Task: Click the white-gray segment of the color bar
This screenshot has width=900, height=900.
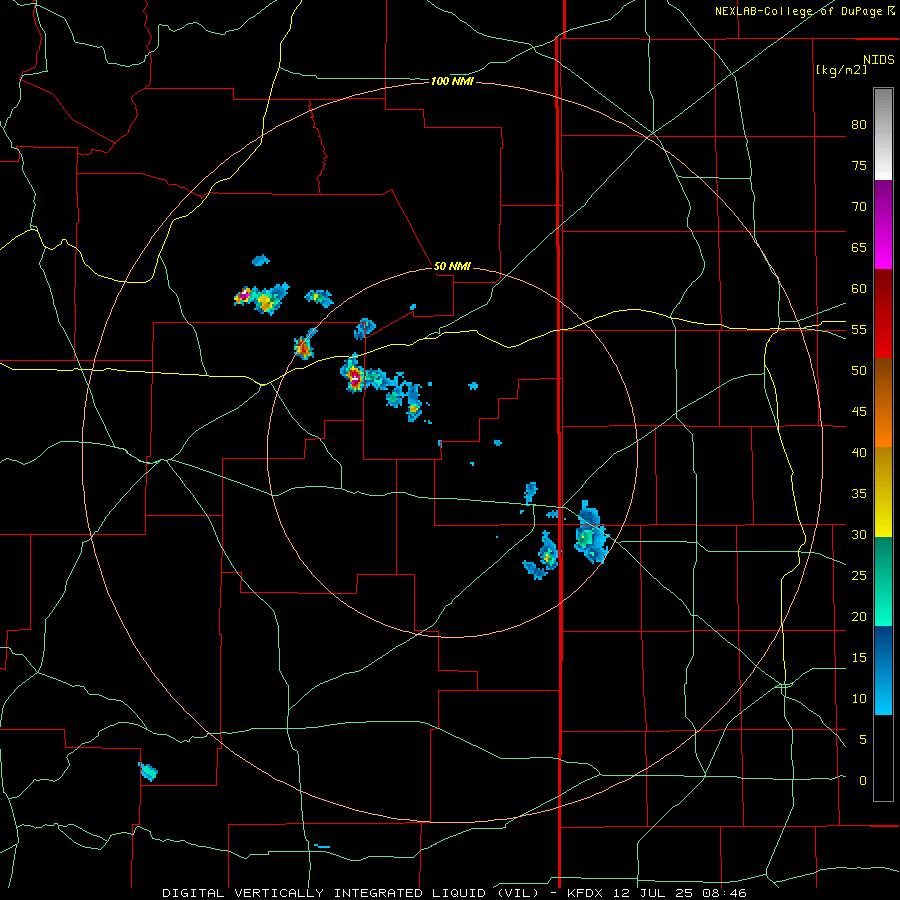Action: click(x=883, y=134)
